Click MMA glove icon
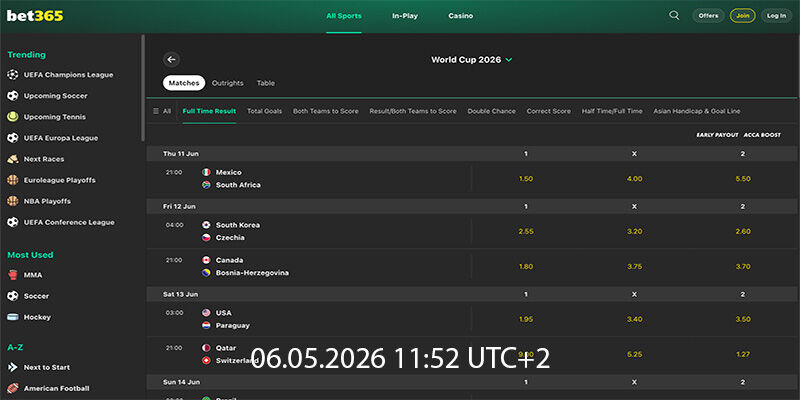 (13, 275)
